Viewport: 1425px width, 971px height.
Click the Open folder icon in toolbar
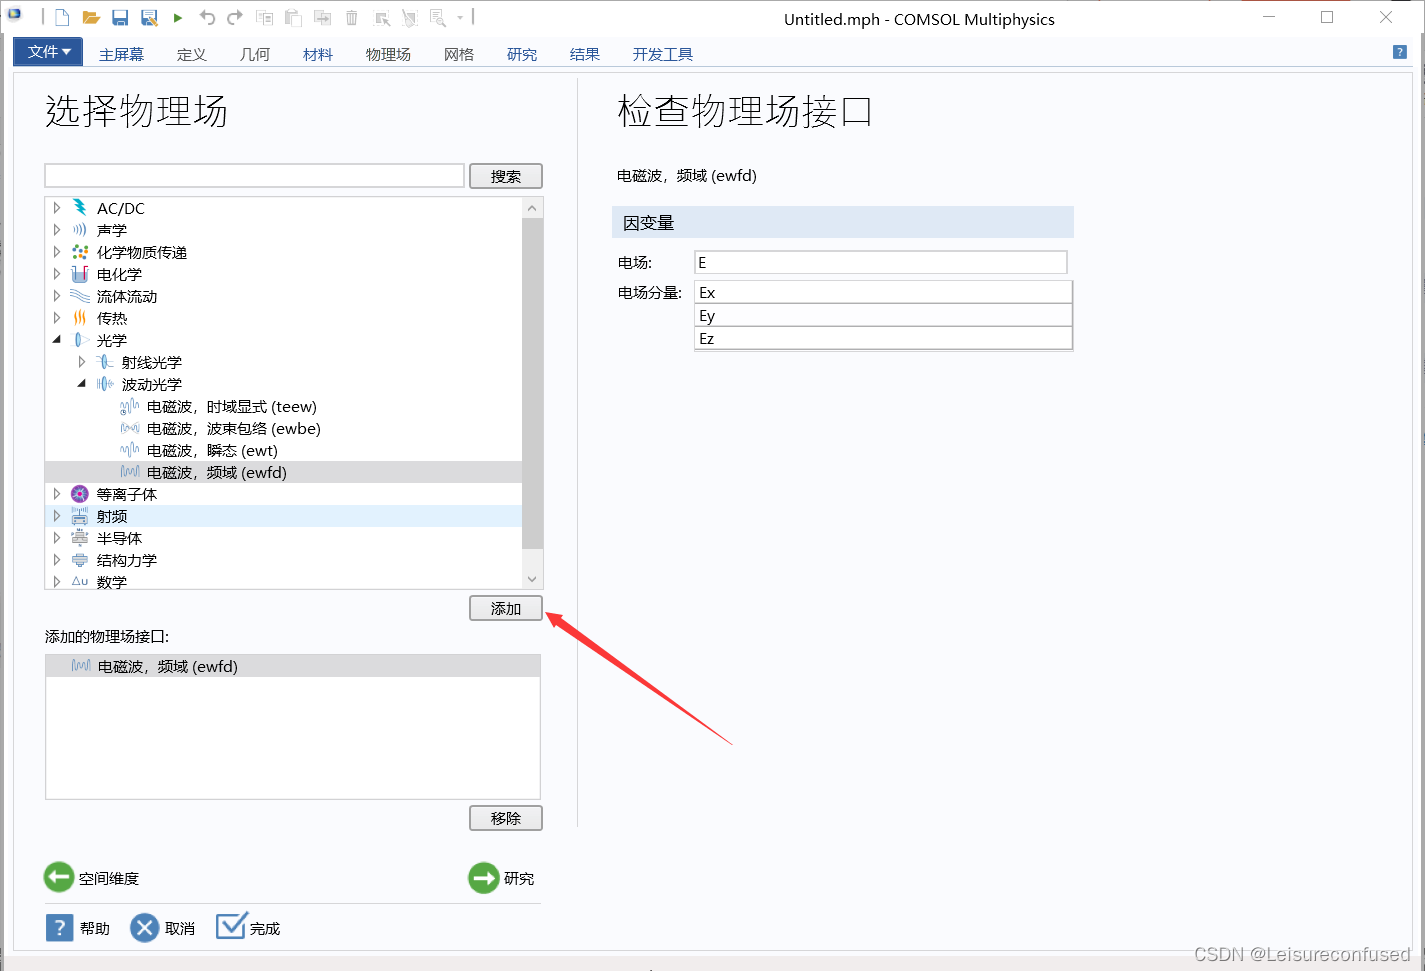[91, 18]
